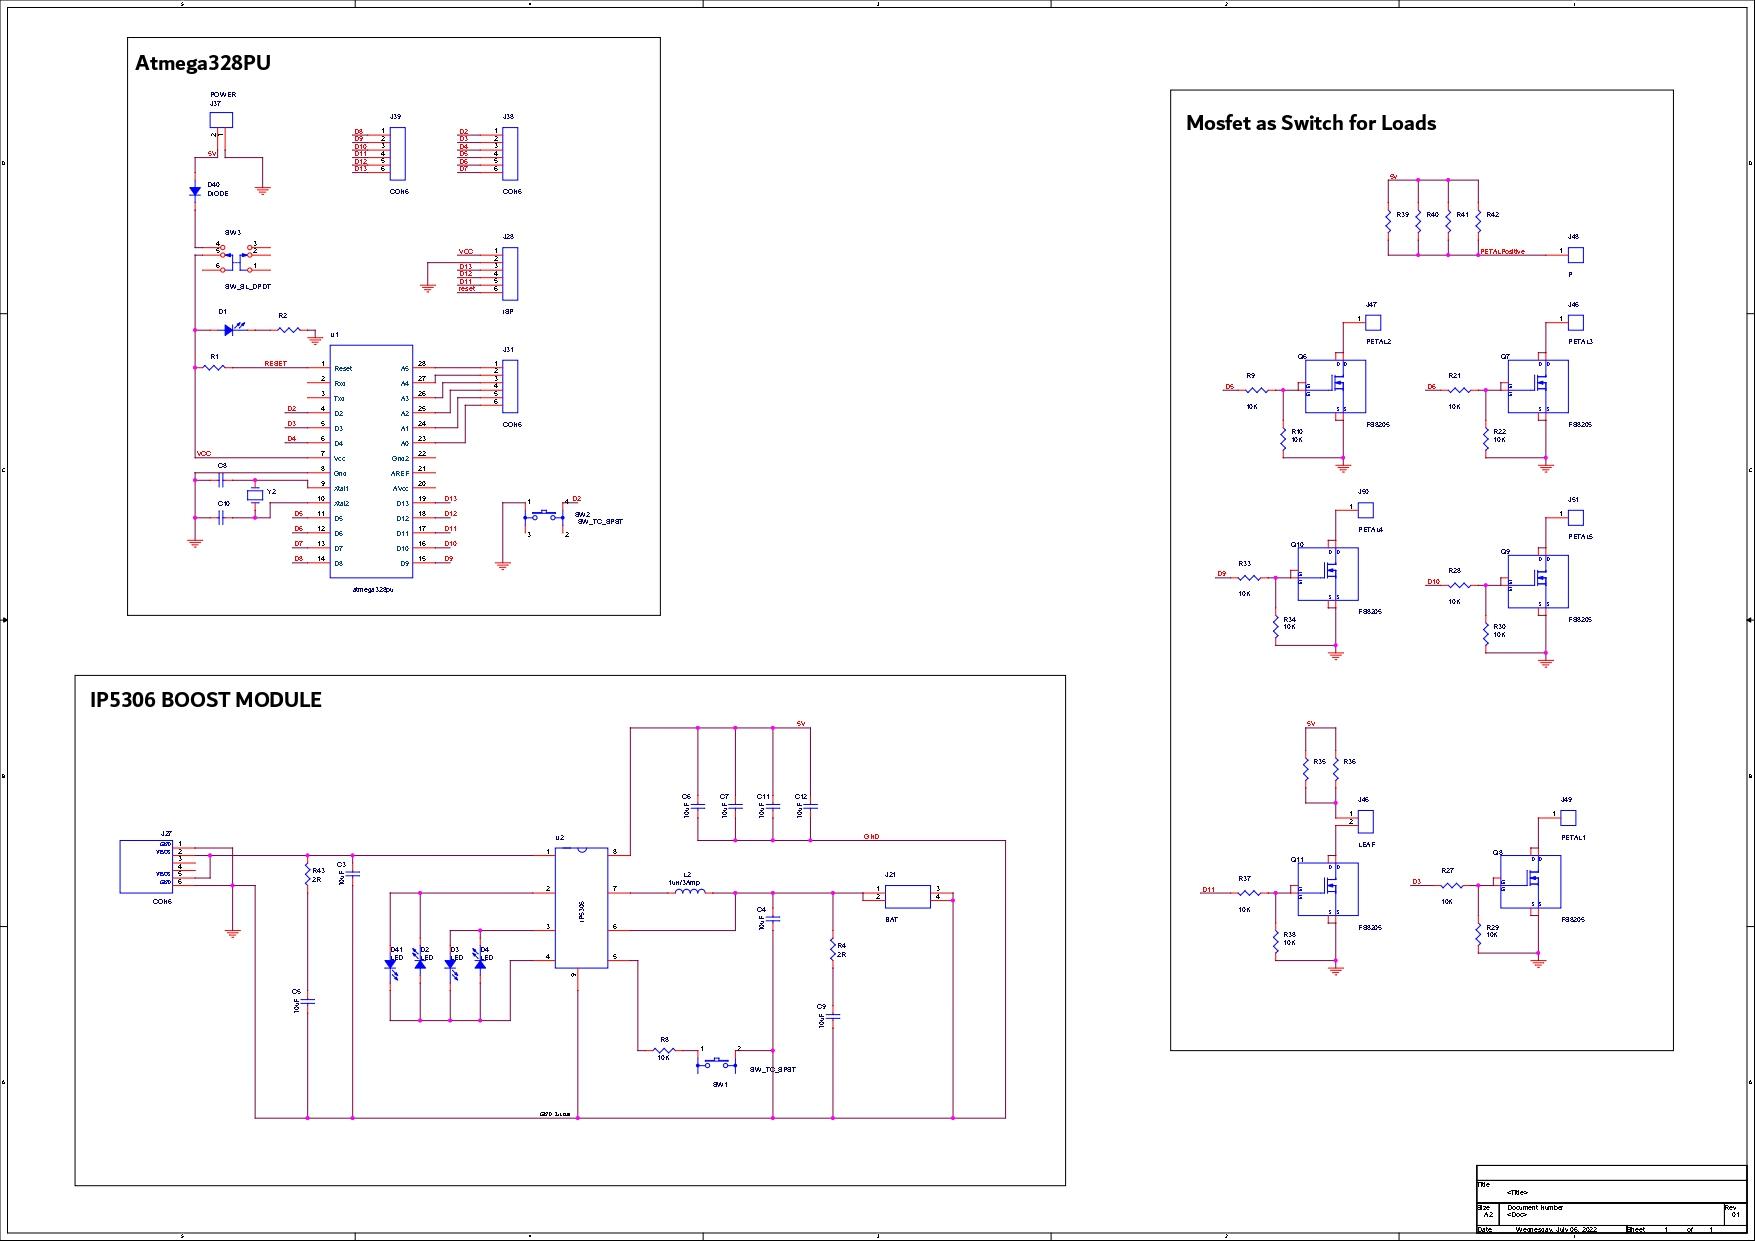Select the J21 BAT connector symbol
1755x1241 pixels.
908,895
